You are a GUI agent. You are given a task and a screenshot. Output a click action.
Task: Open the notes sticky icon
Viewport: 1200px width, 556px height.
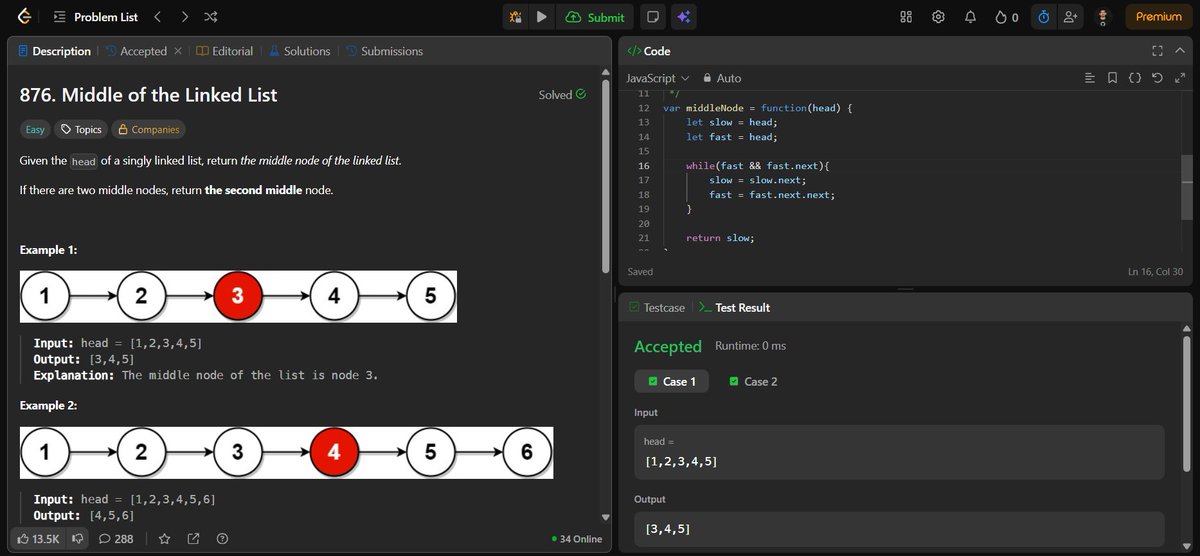point(652,17)
